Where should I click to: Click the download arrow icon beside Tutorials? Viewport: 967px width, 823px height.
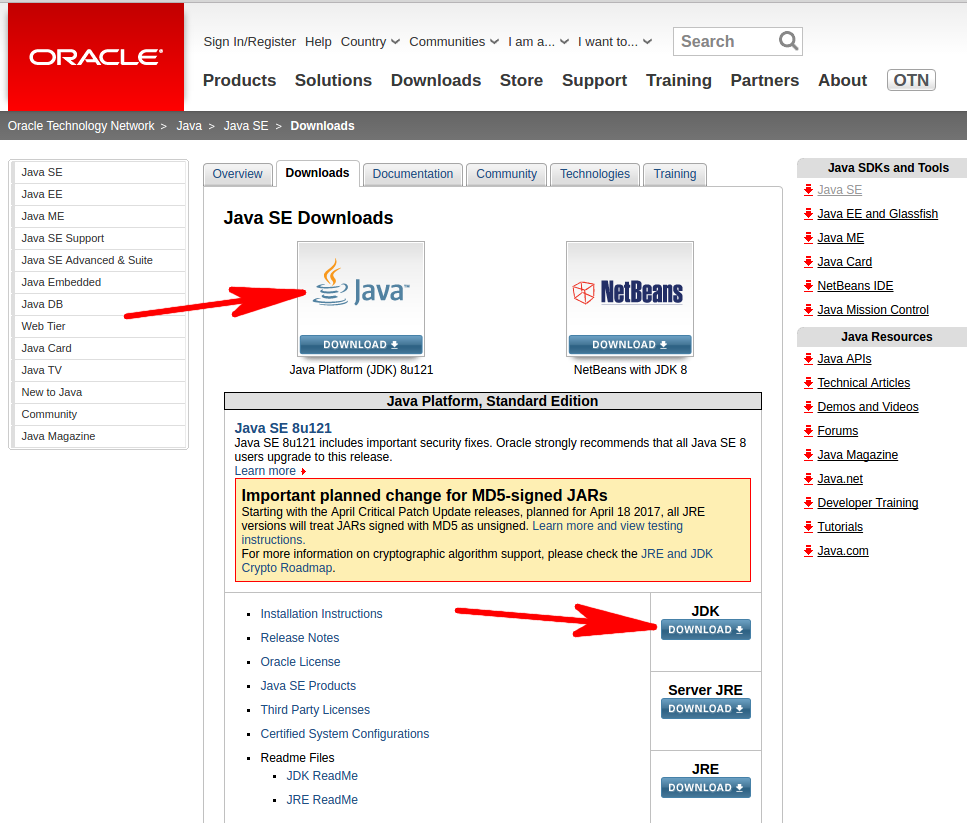(x=809, y=527)
